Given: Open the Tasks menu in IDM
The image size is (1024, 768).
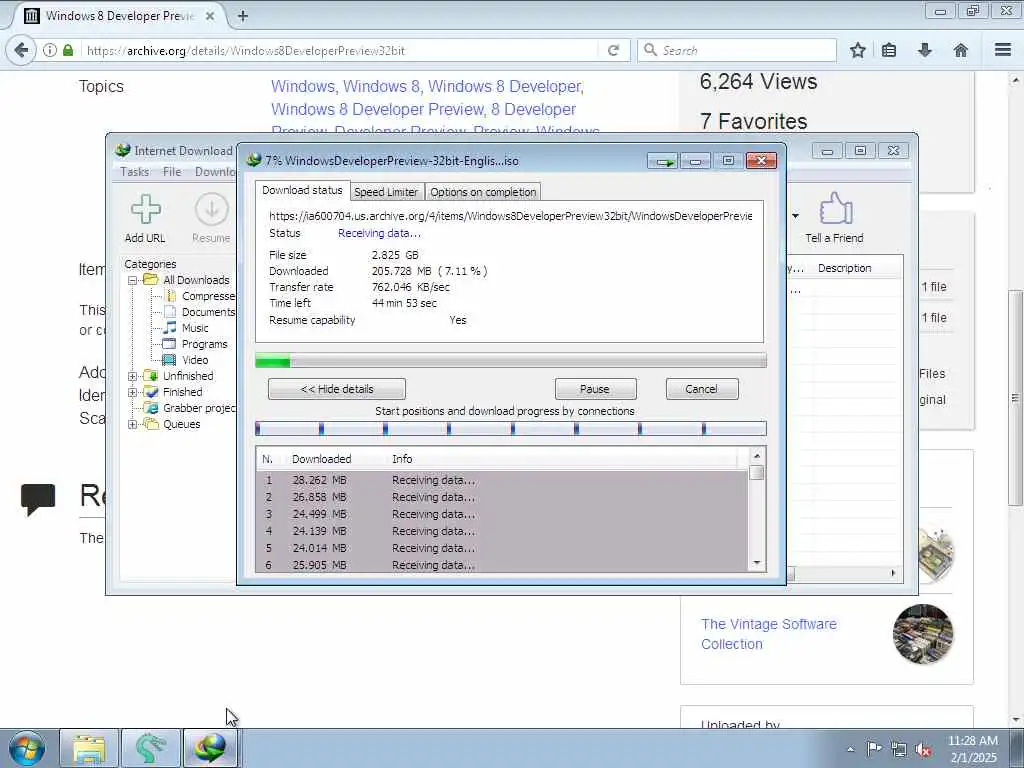Looking at the screenshot, I should click(x=135, y=172).
